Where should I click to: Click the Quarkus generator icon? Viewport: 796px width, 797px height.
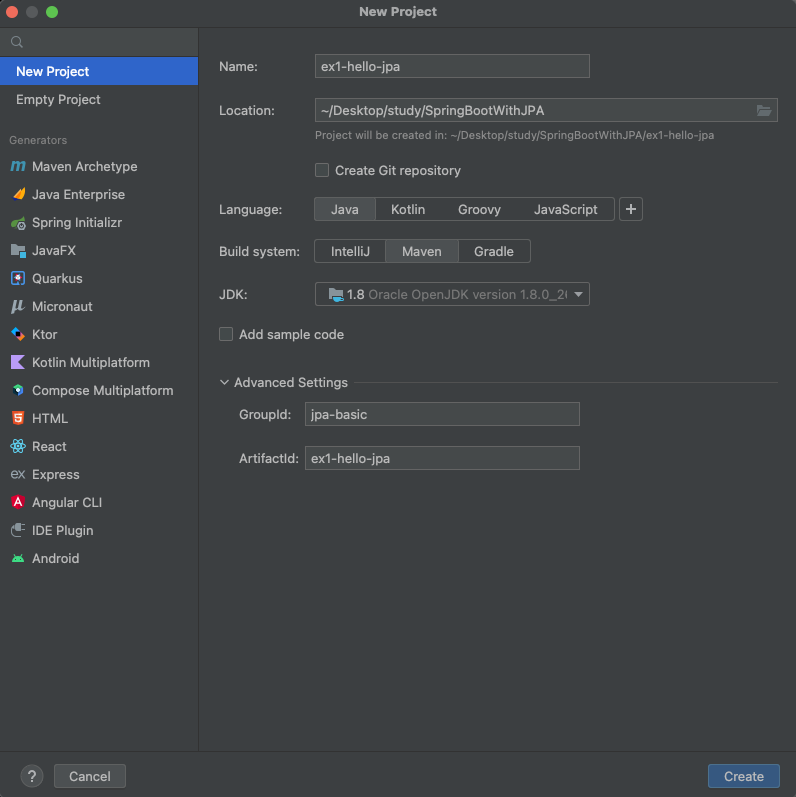point(18,279)
